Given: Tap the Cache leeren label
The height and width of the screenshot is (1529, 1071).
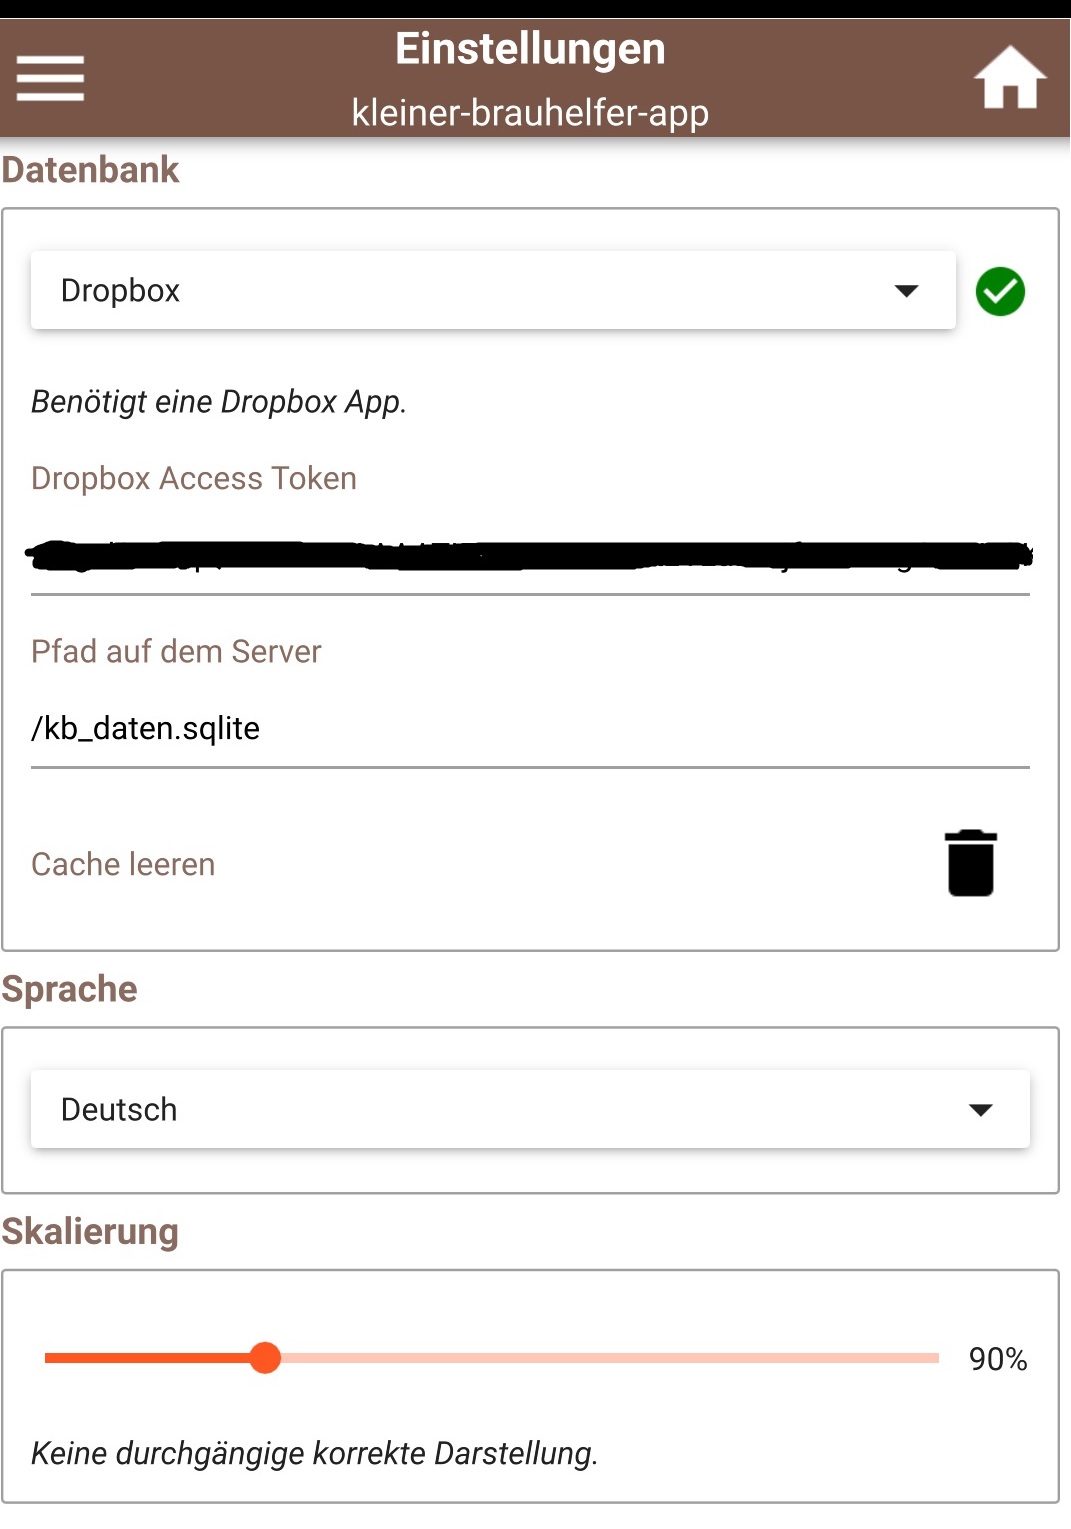Looking at the screenshot, I should 123,864.
